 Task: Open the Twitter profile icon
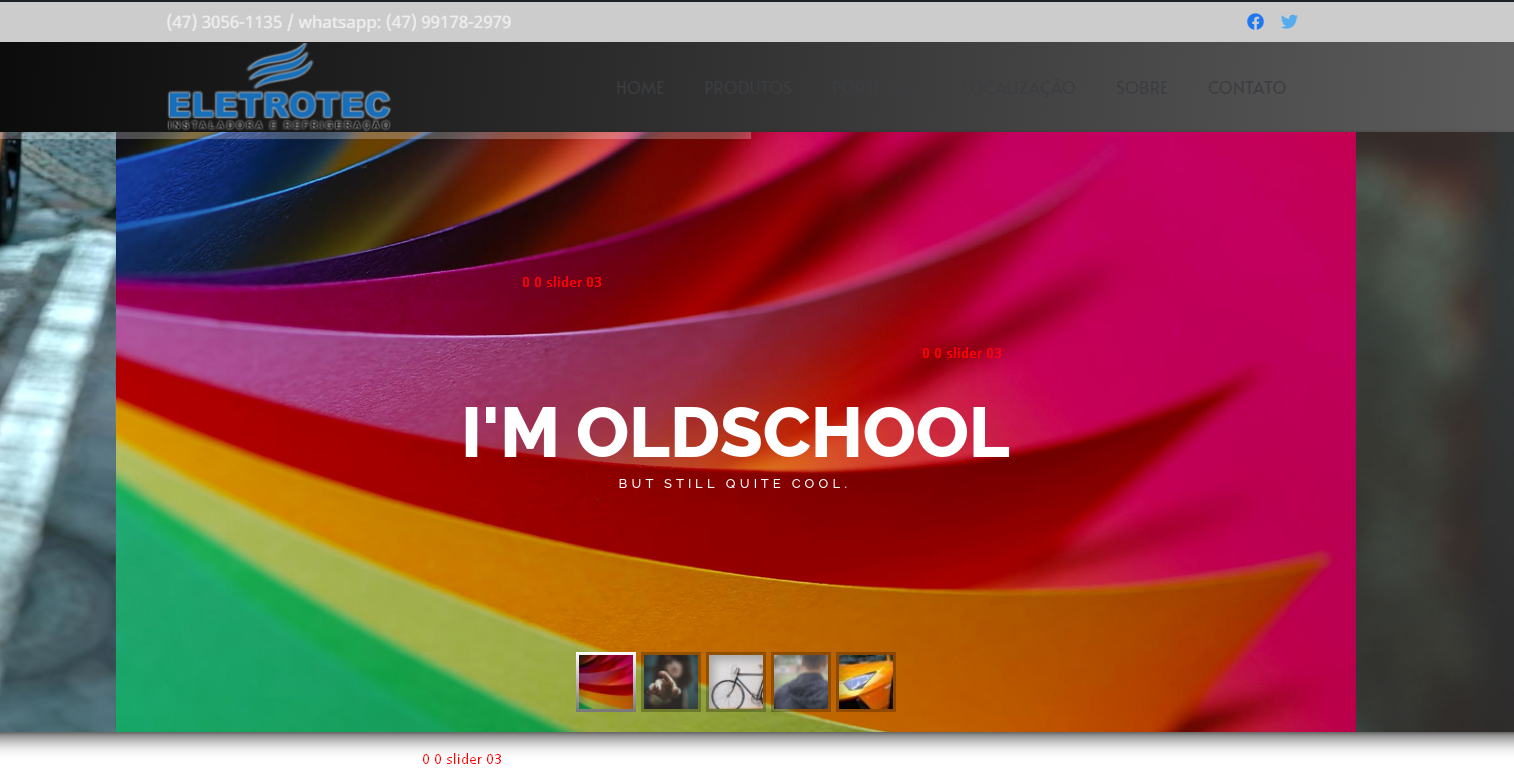1289,22
